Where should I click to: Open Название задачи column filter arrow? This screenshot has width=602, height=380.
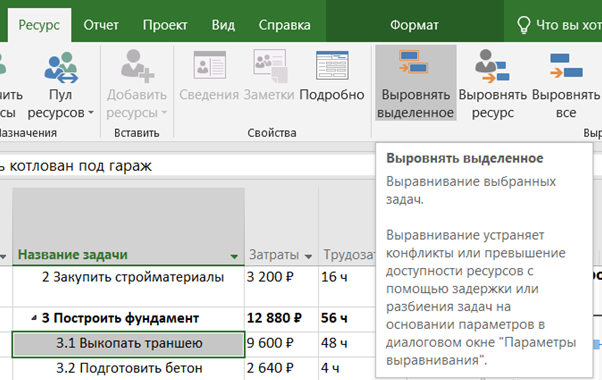234,256
